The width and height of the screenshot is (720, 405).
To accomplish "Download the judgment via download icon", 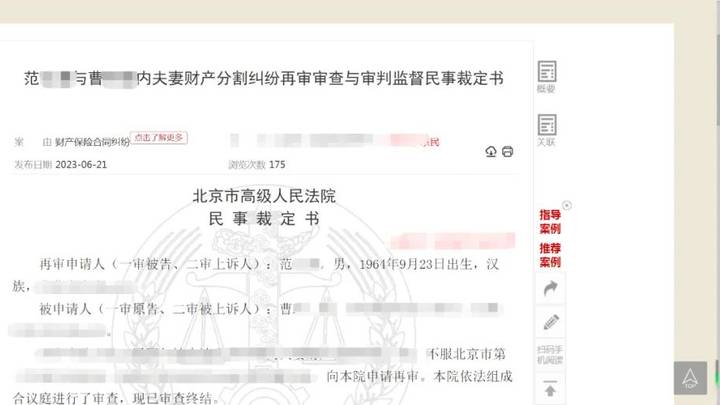I will tap(491, 152).
